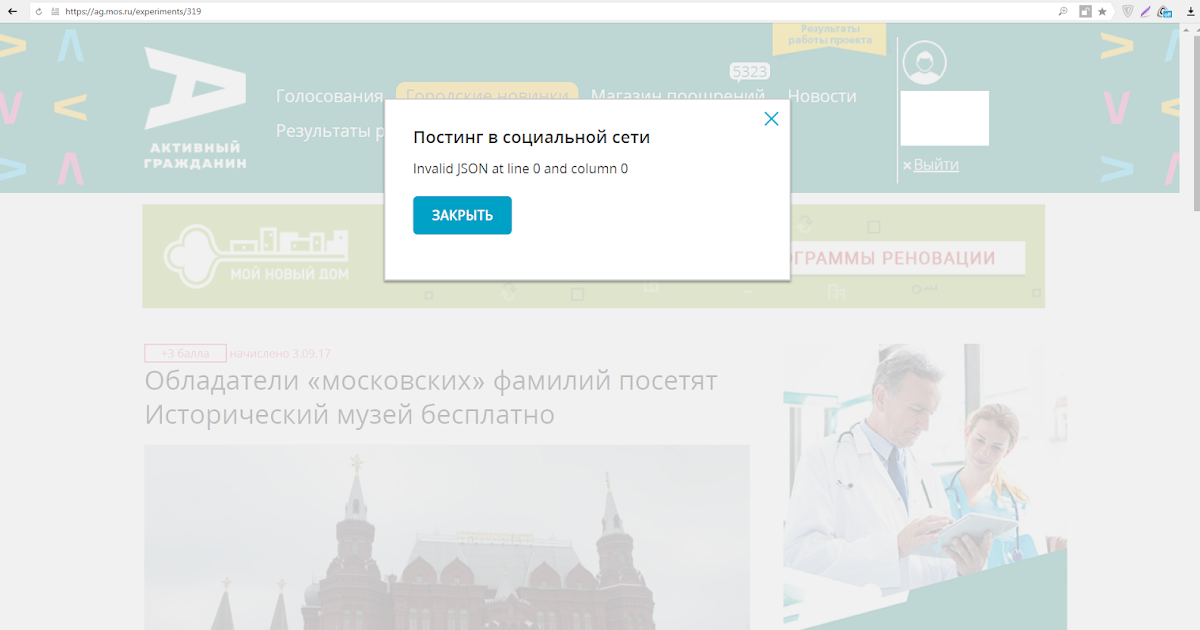
Task: Open the Городские новинки menu item
Action: click(487, 91)
